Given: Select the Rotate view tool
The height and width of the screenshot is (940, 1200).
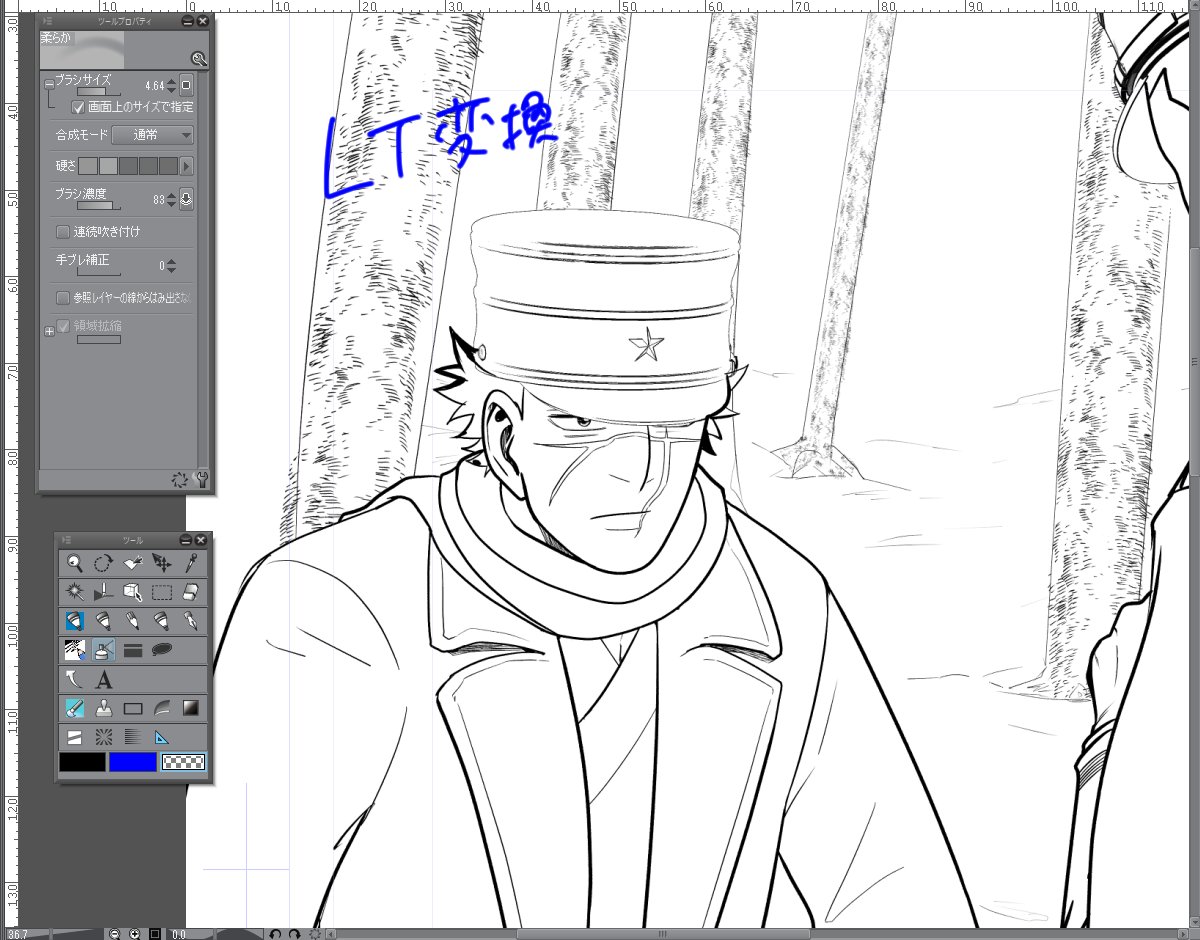Looking at the screenshot, I should (102, 562).
